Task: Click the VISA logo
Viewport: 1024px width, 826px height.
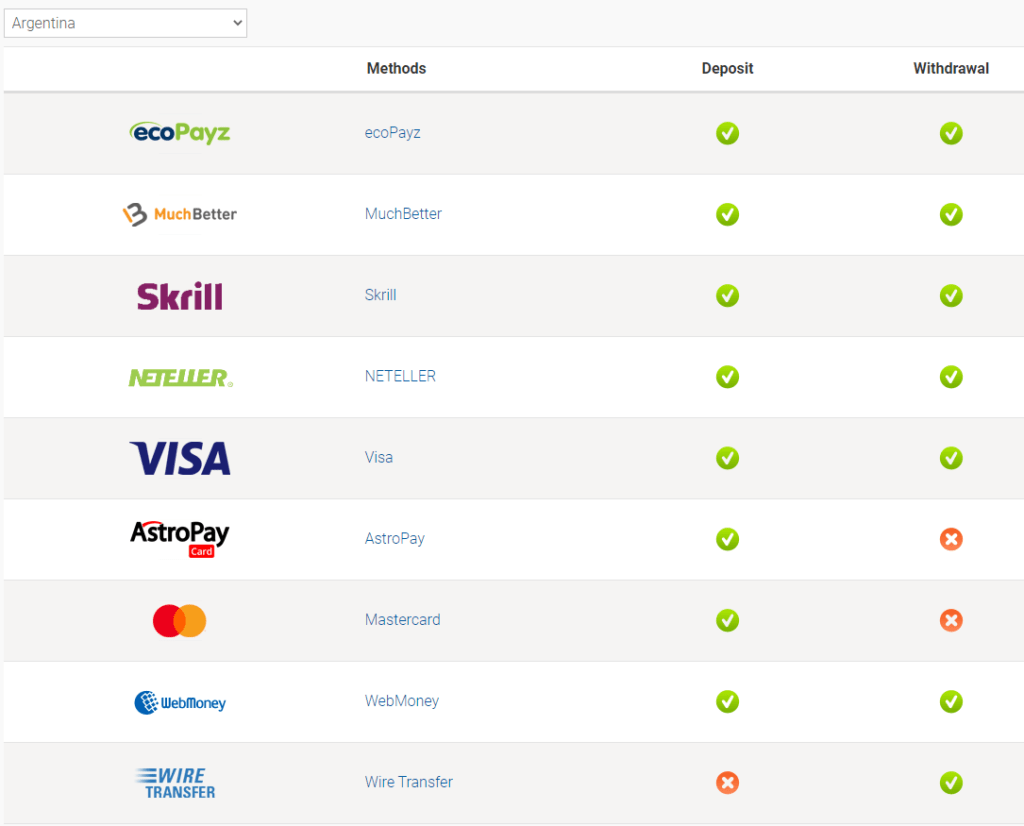Action: pos(180,458)
